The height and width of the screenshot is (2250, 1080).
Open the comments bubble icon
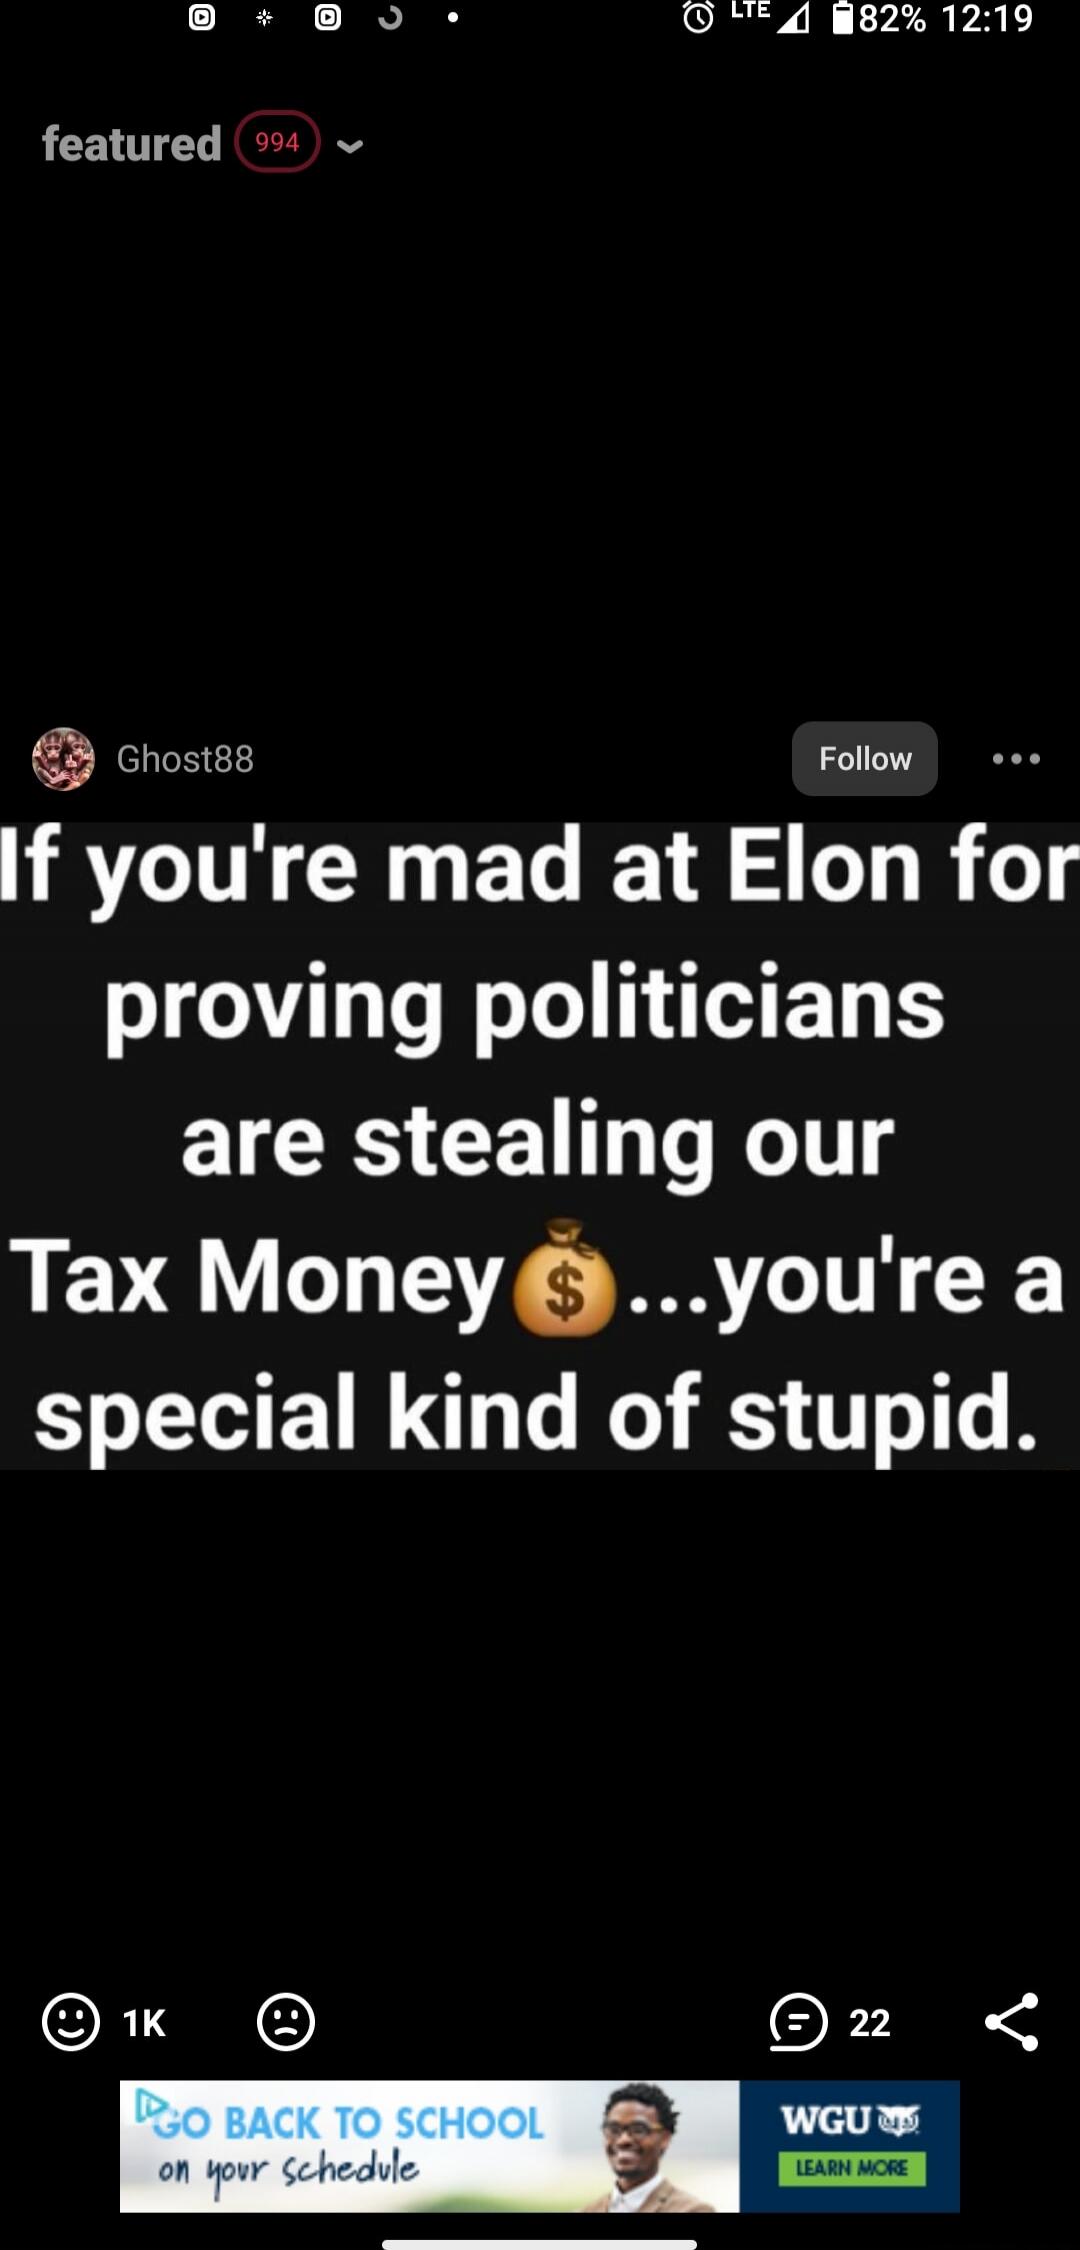798,2022
